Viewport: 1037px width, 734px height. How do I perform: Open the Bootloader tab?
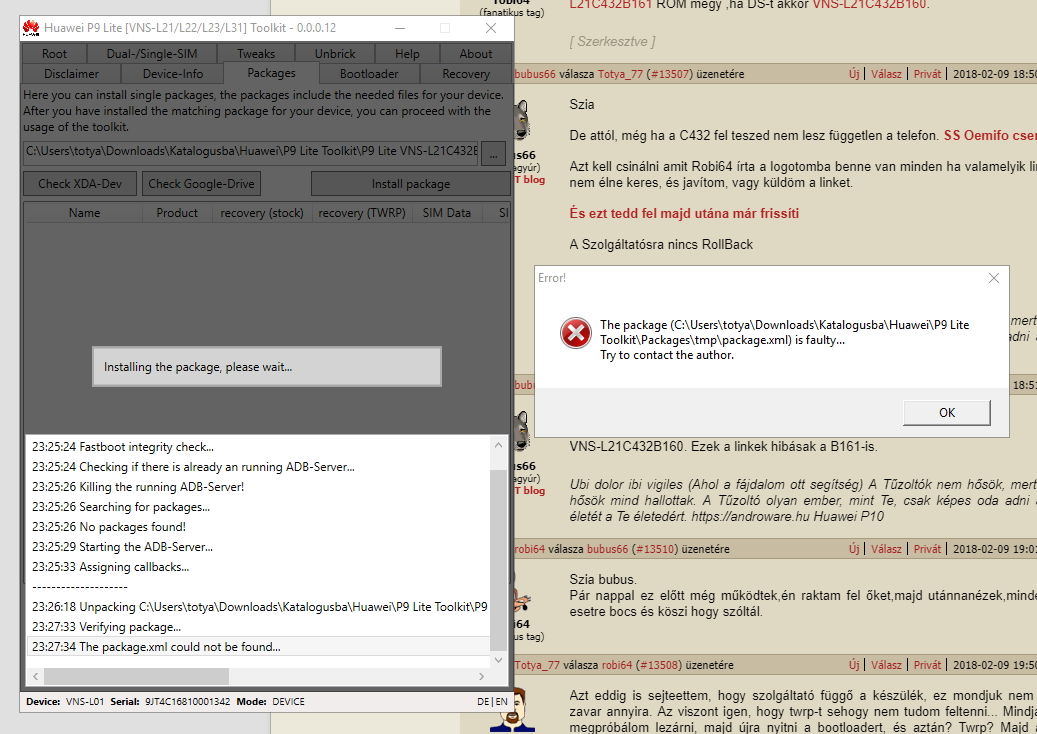[369, 73]
